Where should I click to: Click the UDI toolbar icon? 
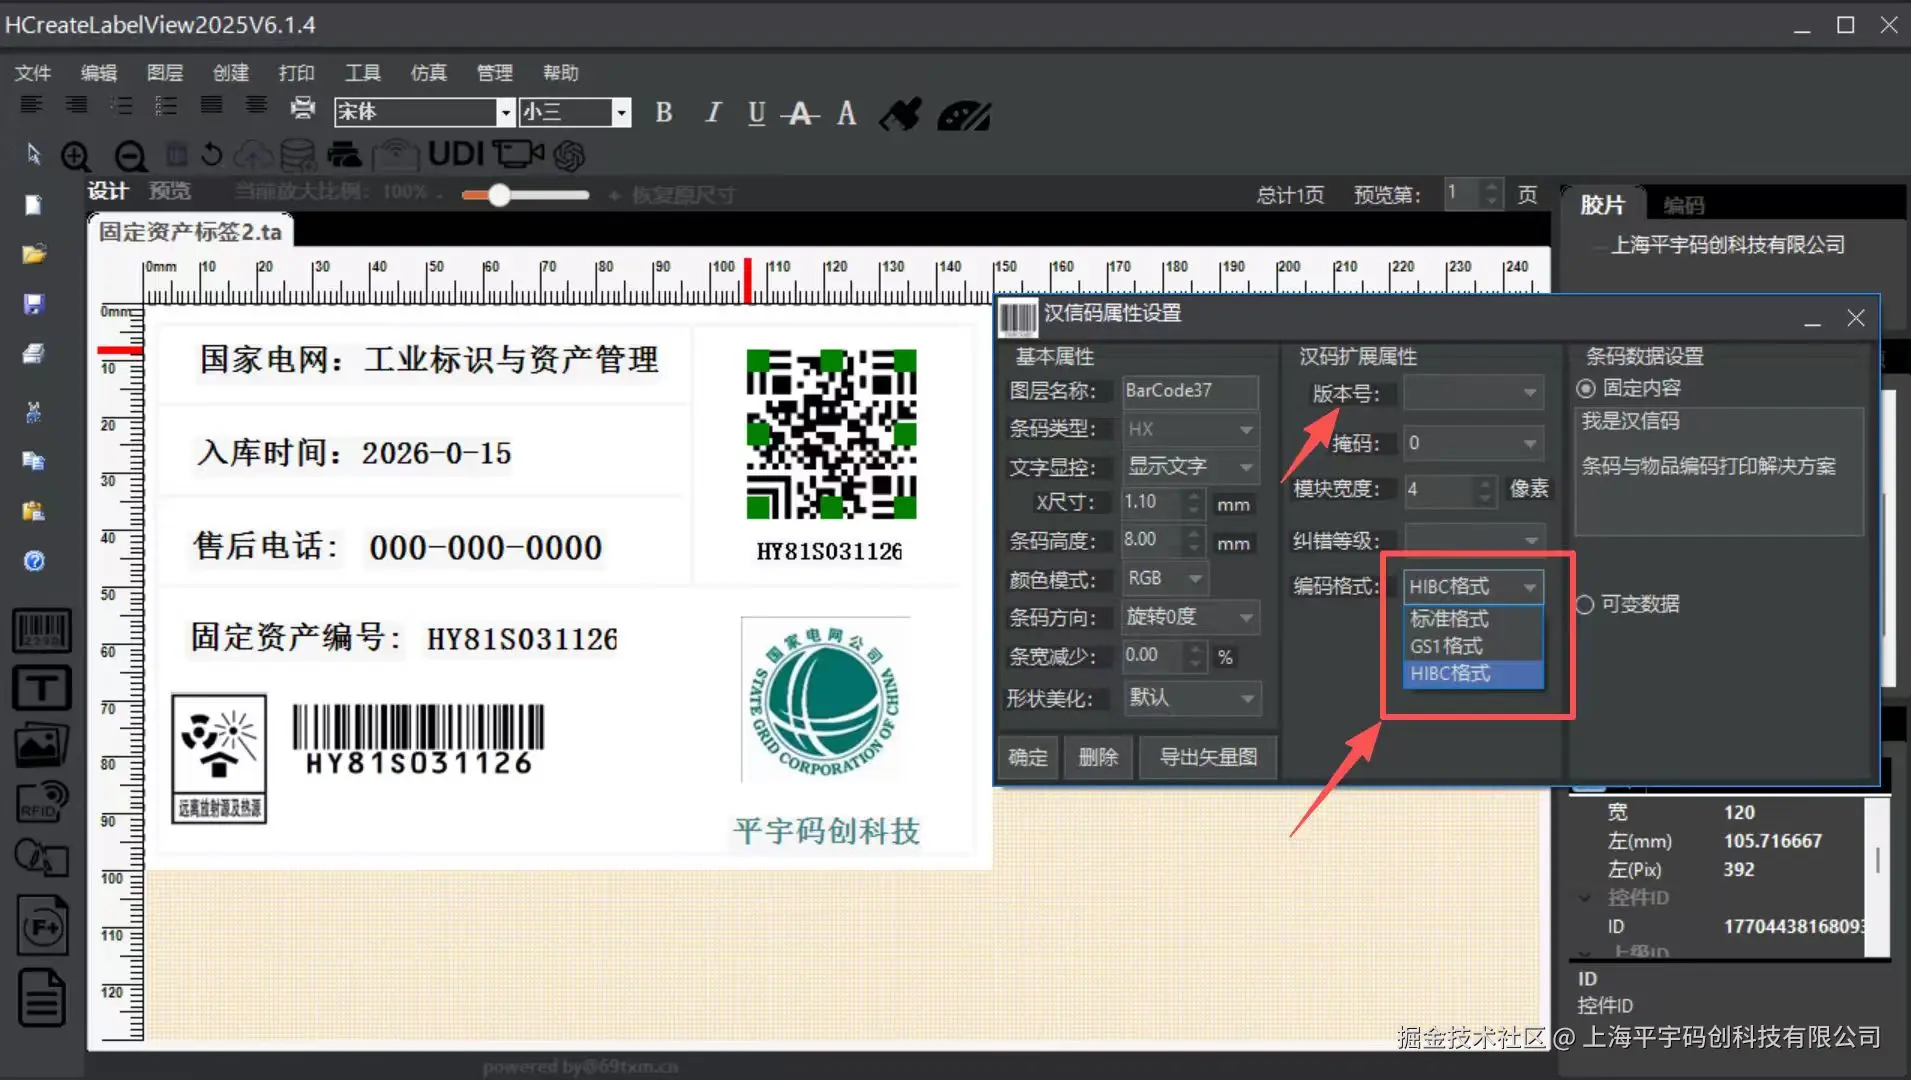tap(456, 154)
